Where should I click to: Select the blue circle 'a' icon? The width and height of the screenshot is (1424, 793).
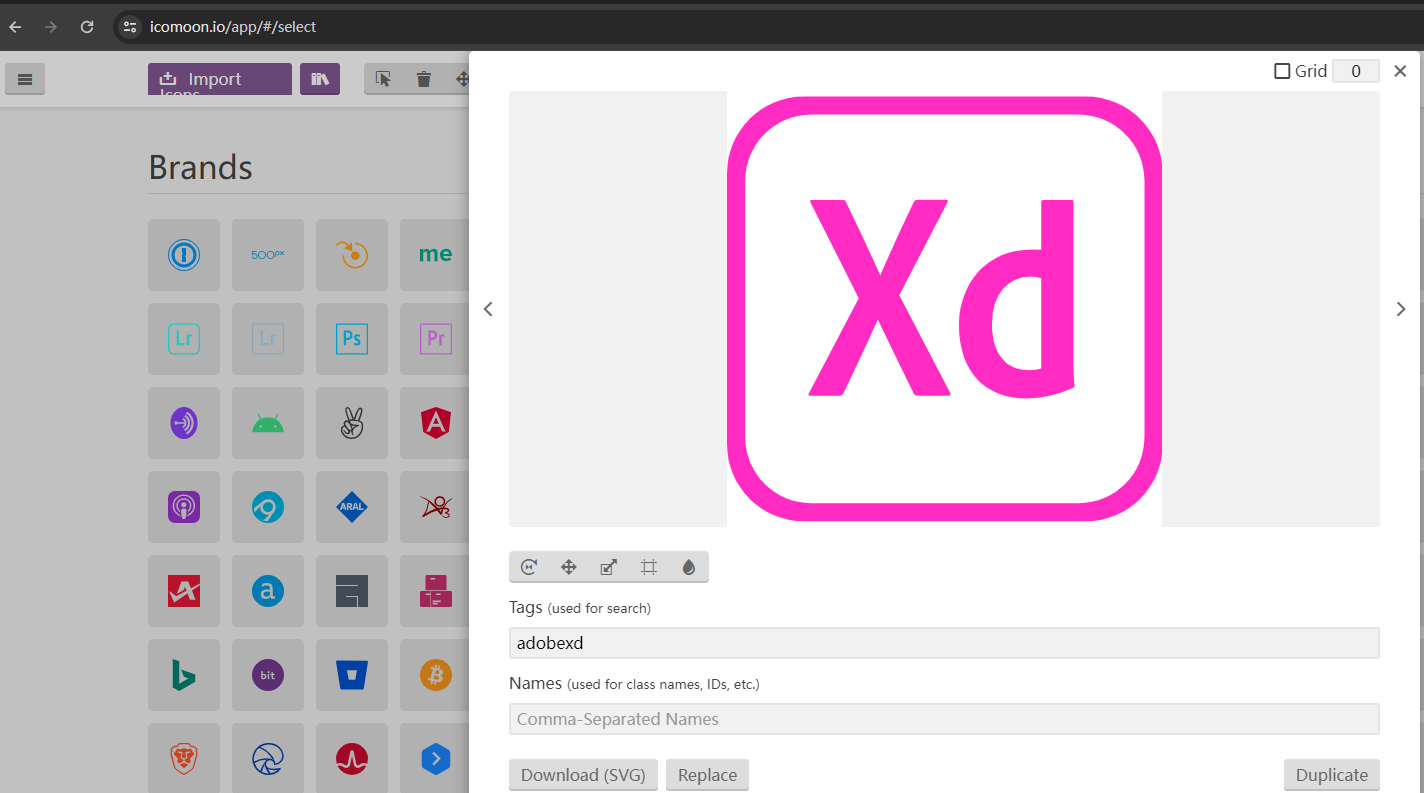(268, 591)
